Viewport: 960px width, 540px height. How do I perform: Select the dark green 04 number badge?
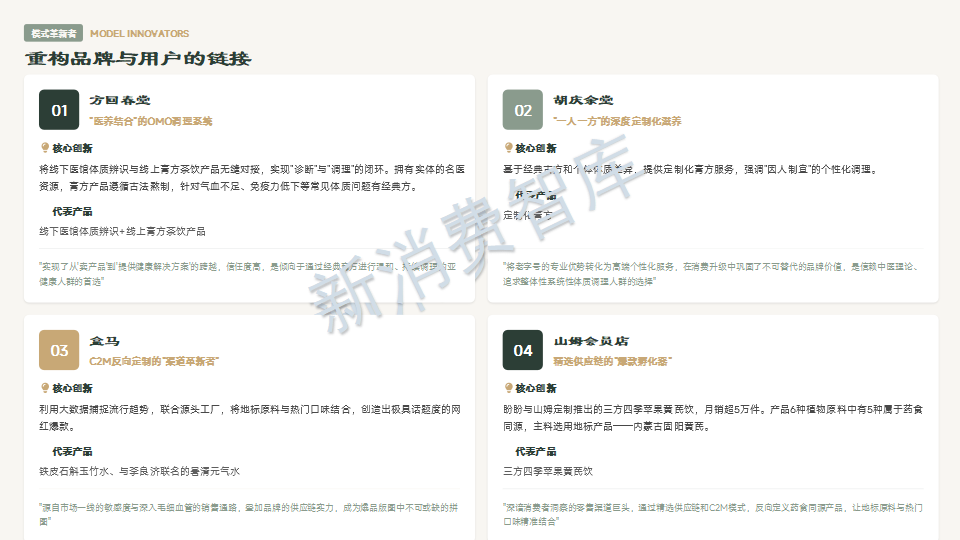523,350
